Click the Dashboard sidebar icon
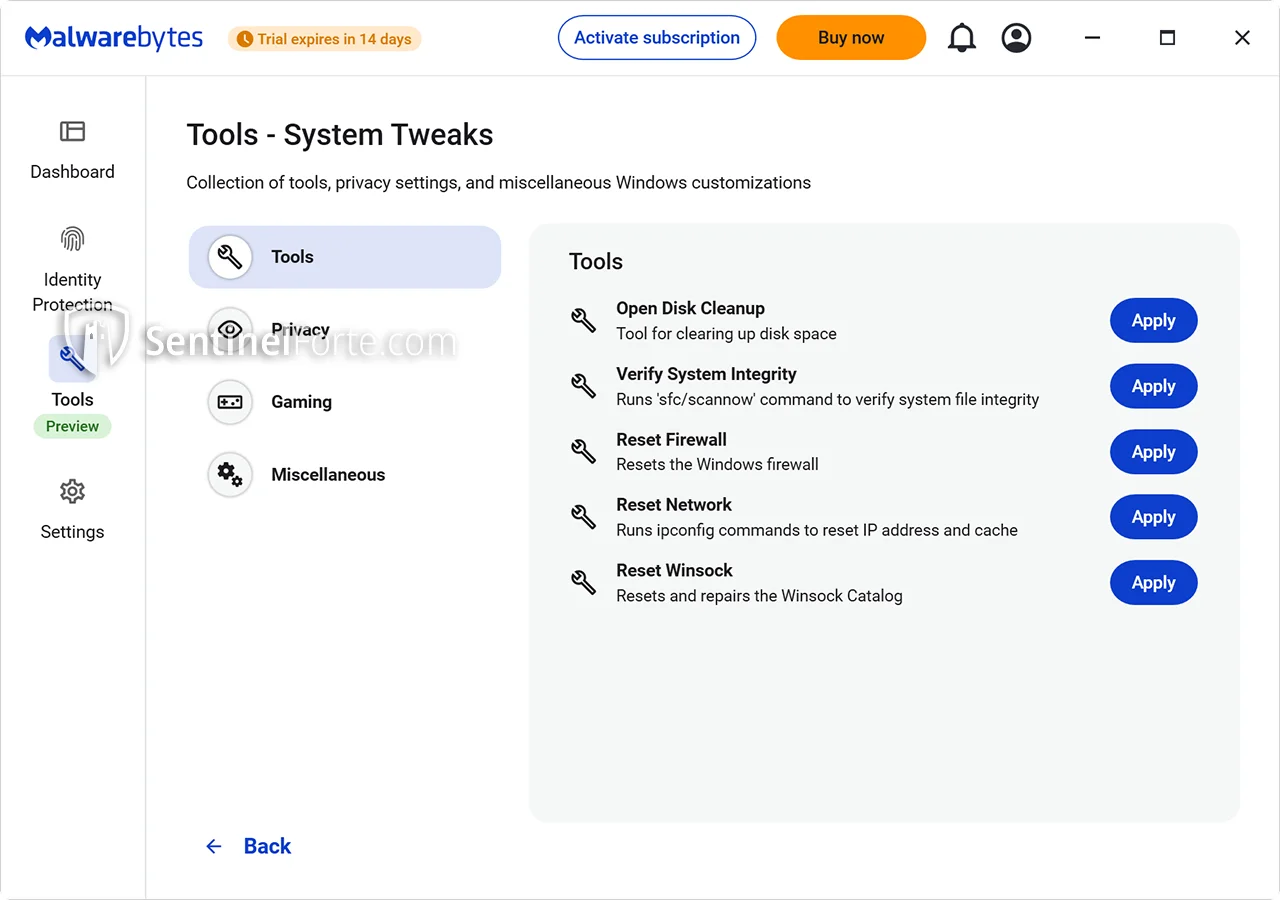The image size is (1280, 900). coord(72,131)
